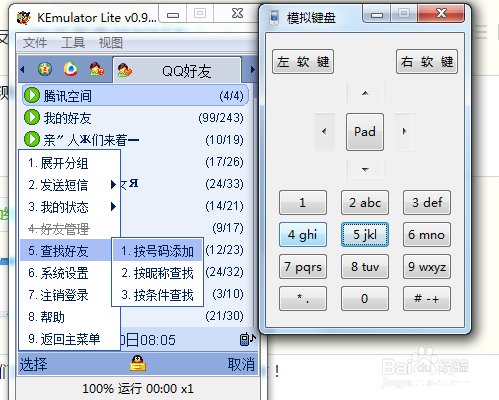Expand the 我的好友 group
Image resolution: width=499 pixels, height=400 pixels.
coord(135,118)
